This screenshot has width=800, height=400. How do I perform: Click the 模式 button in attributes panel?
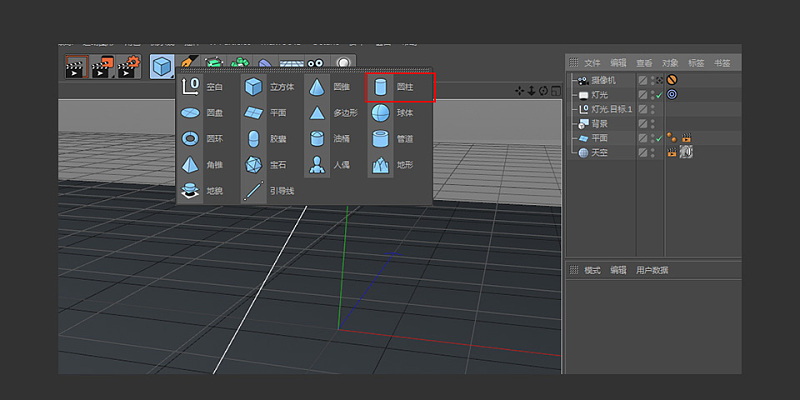(592, 270)
